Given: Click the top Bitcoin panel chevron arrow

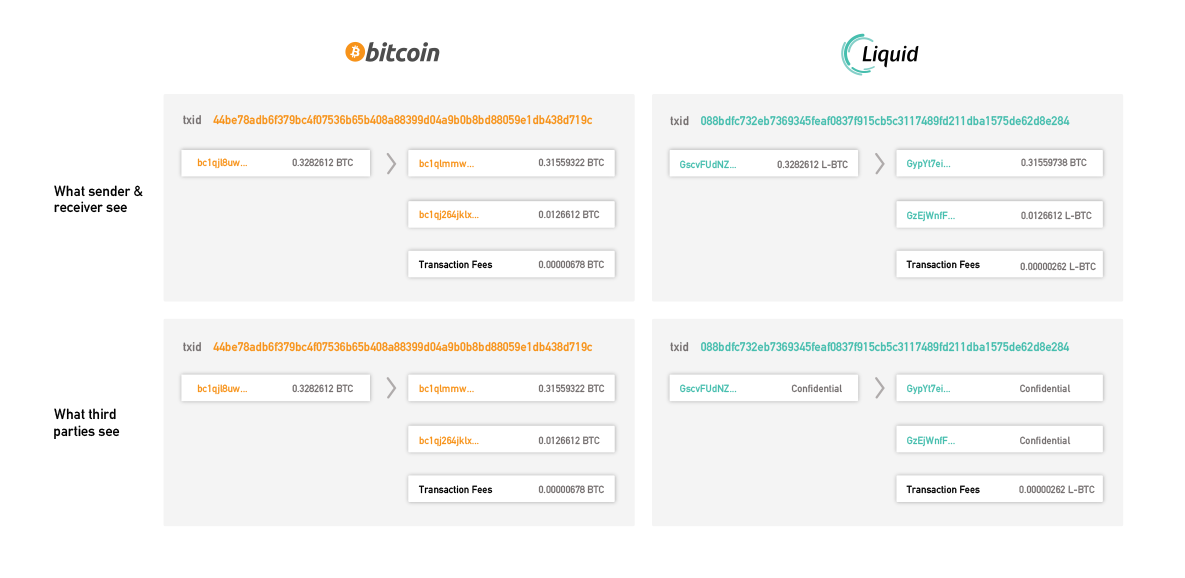Looking at the screenshot, I should pyautogui.click(x=391, y=163).
